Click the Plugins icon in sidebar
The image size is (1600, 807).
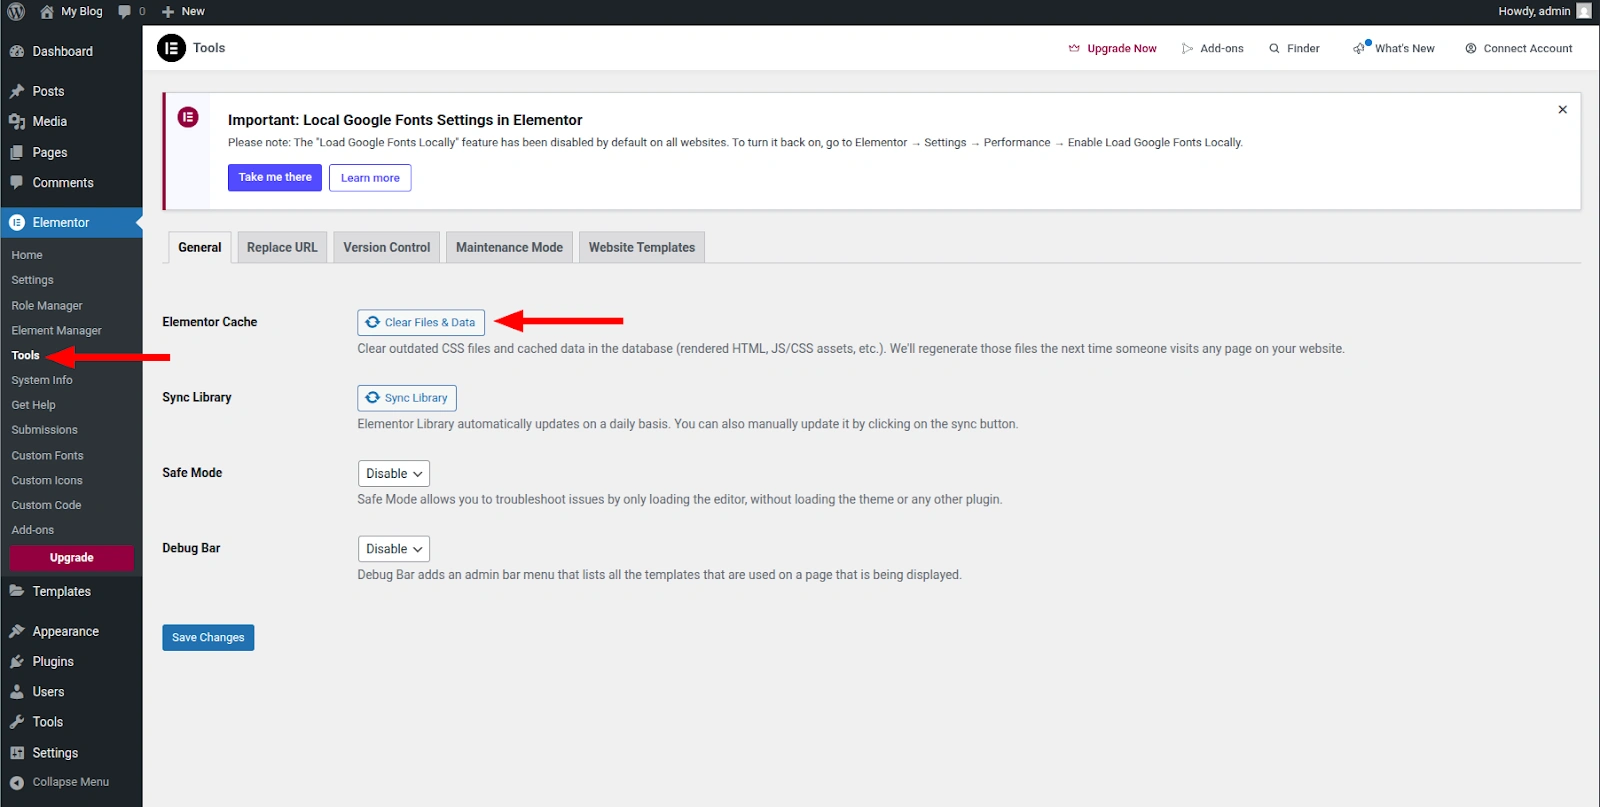tap(17, 662)
